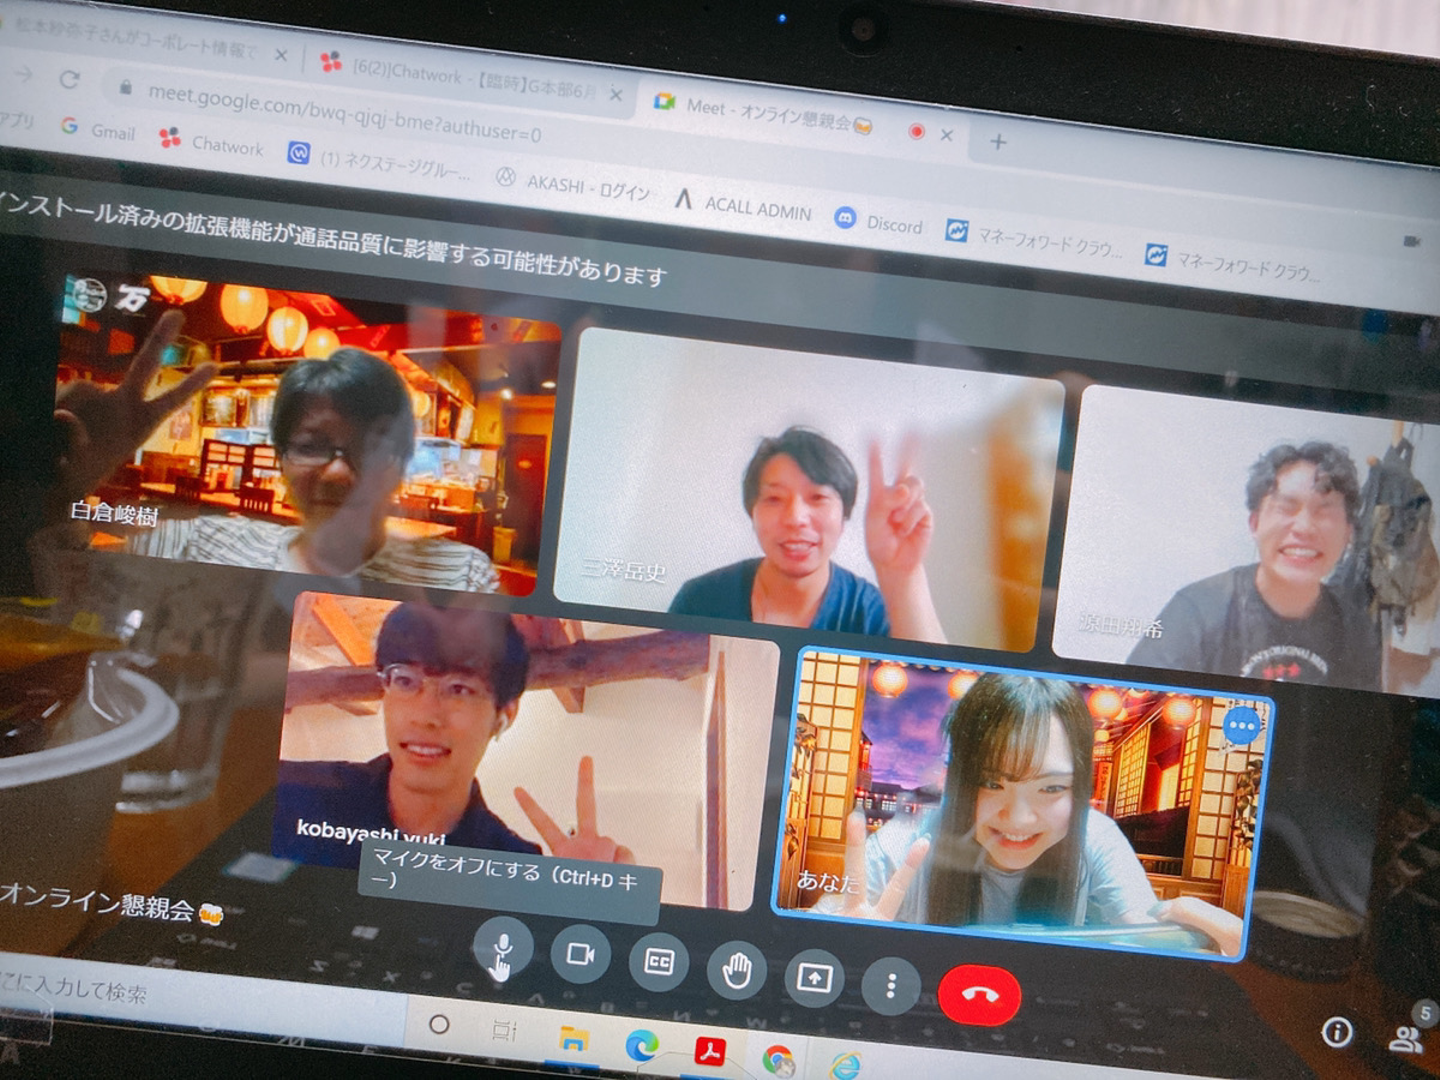Screen dimensions: 1440x1080
Task: Click the lock icon in the address bar
Action: (x=126, y=88)
